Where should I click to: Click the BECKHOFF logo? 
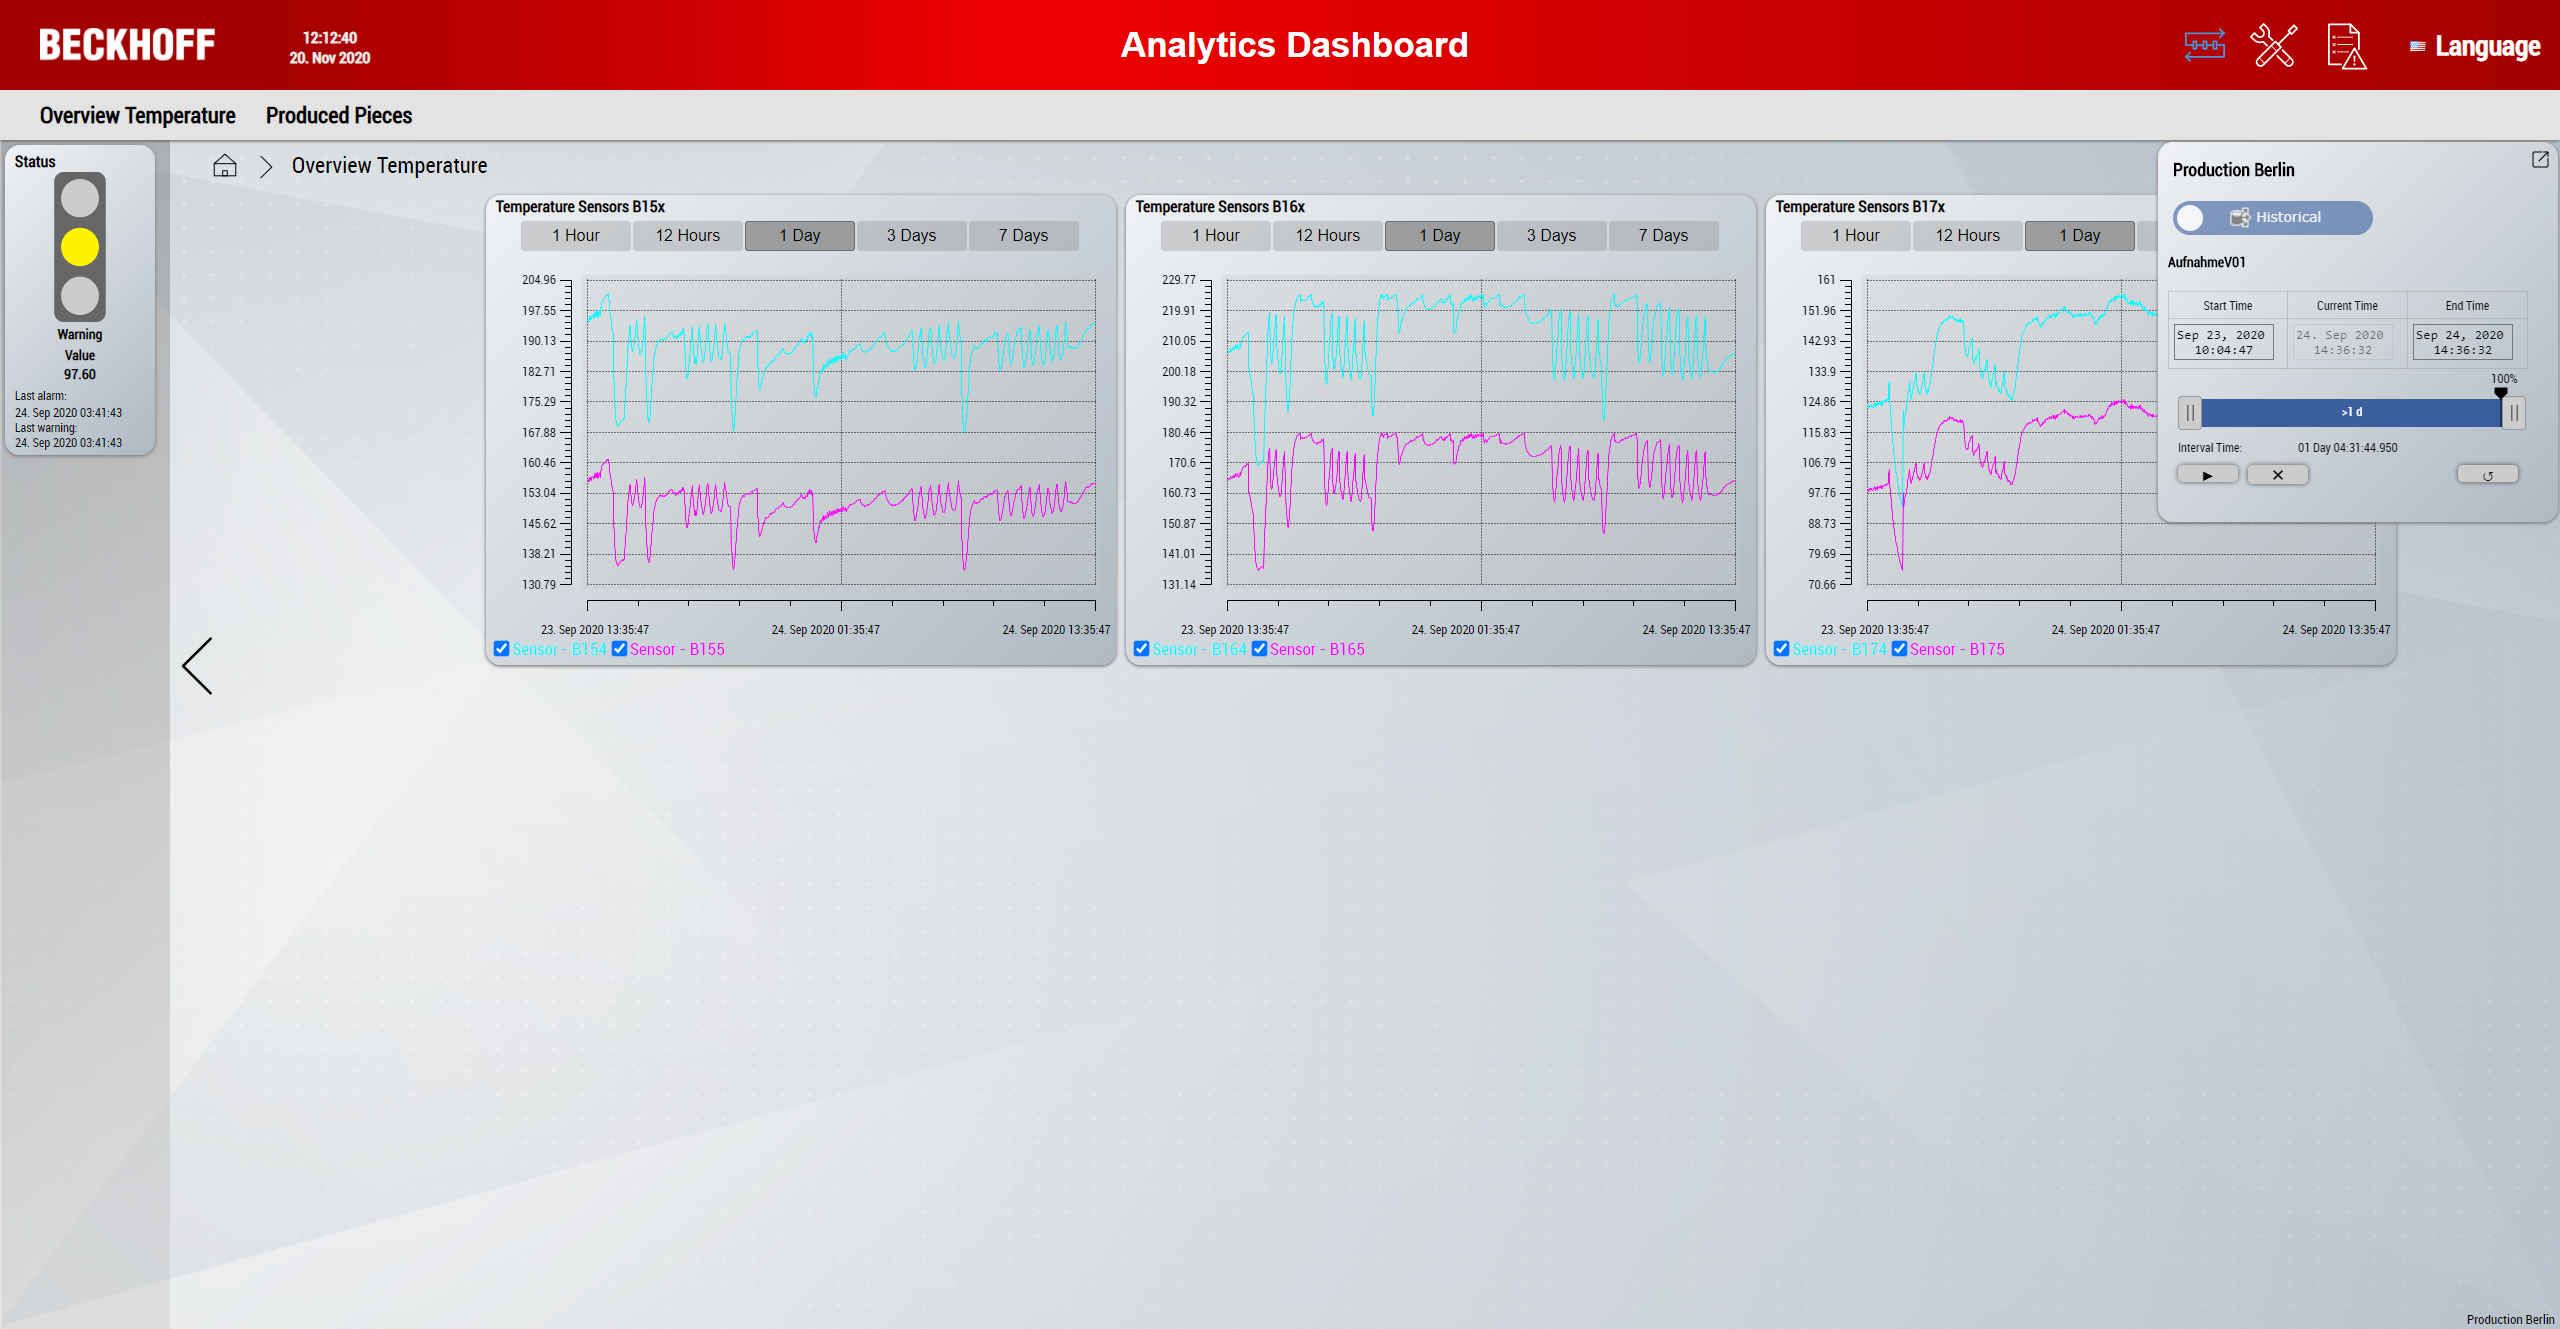click(127, 45)
